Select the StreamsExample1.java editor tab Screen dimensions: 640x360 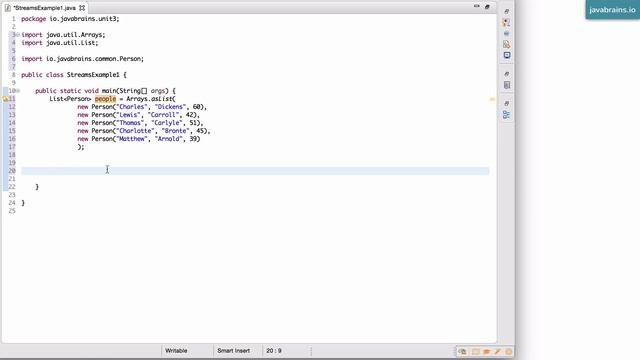[x=44, y=8]
